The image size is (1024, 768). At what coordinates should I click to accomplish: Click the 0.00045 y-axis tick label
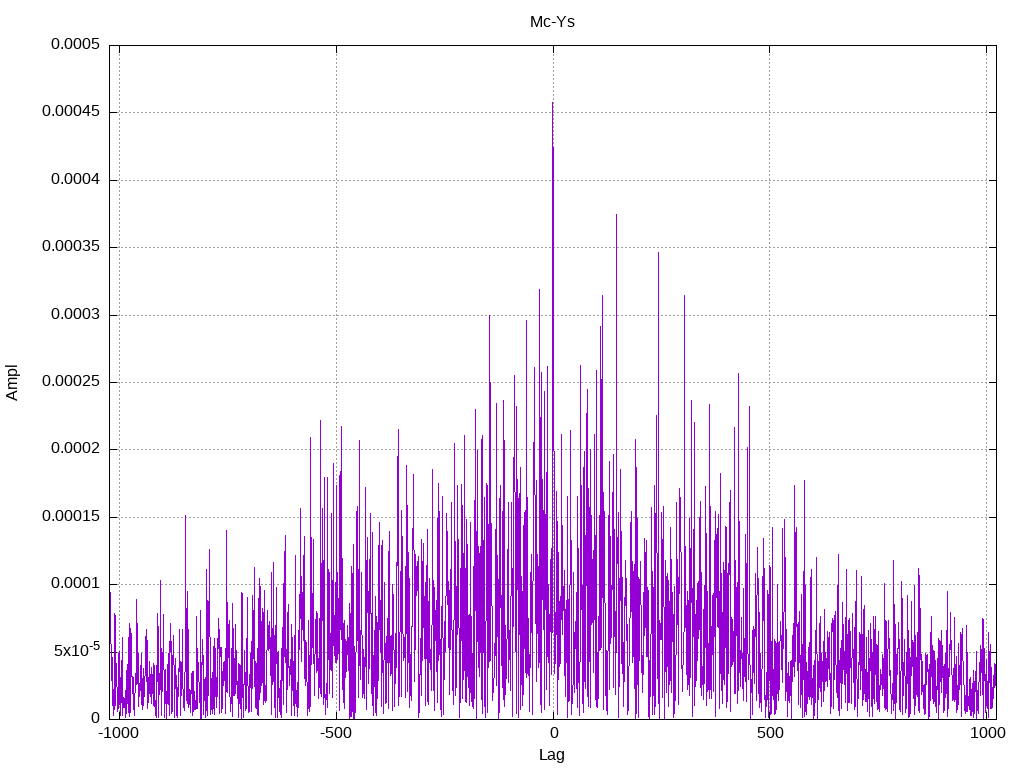[71, 112]
